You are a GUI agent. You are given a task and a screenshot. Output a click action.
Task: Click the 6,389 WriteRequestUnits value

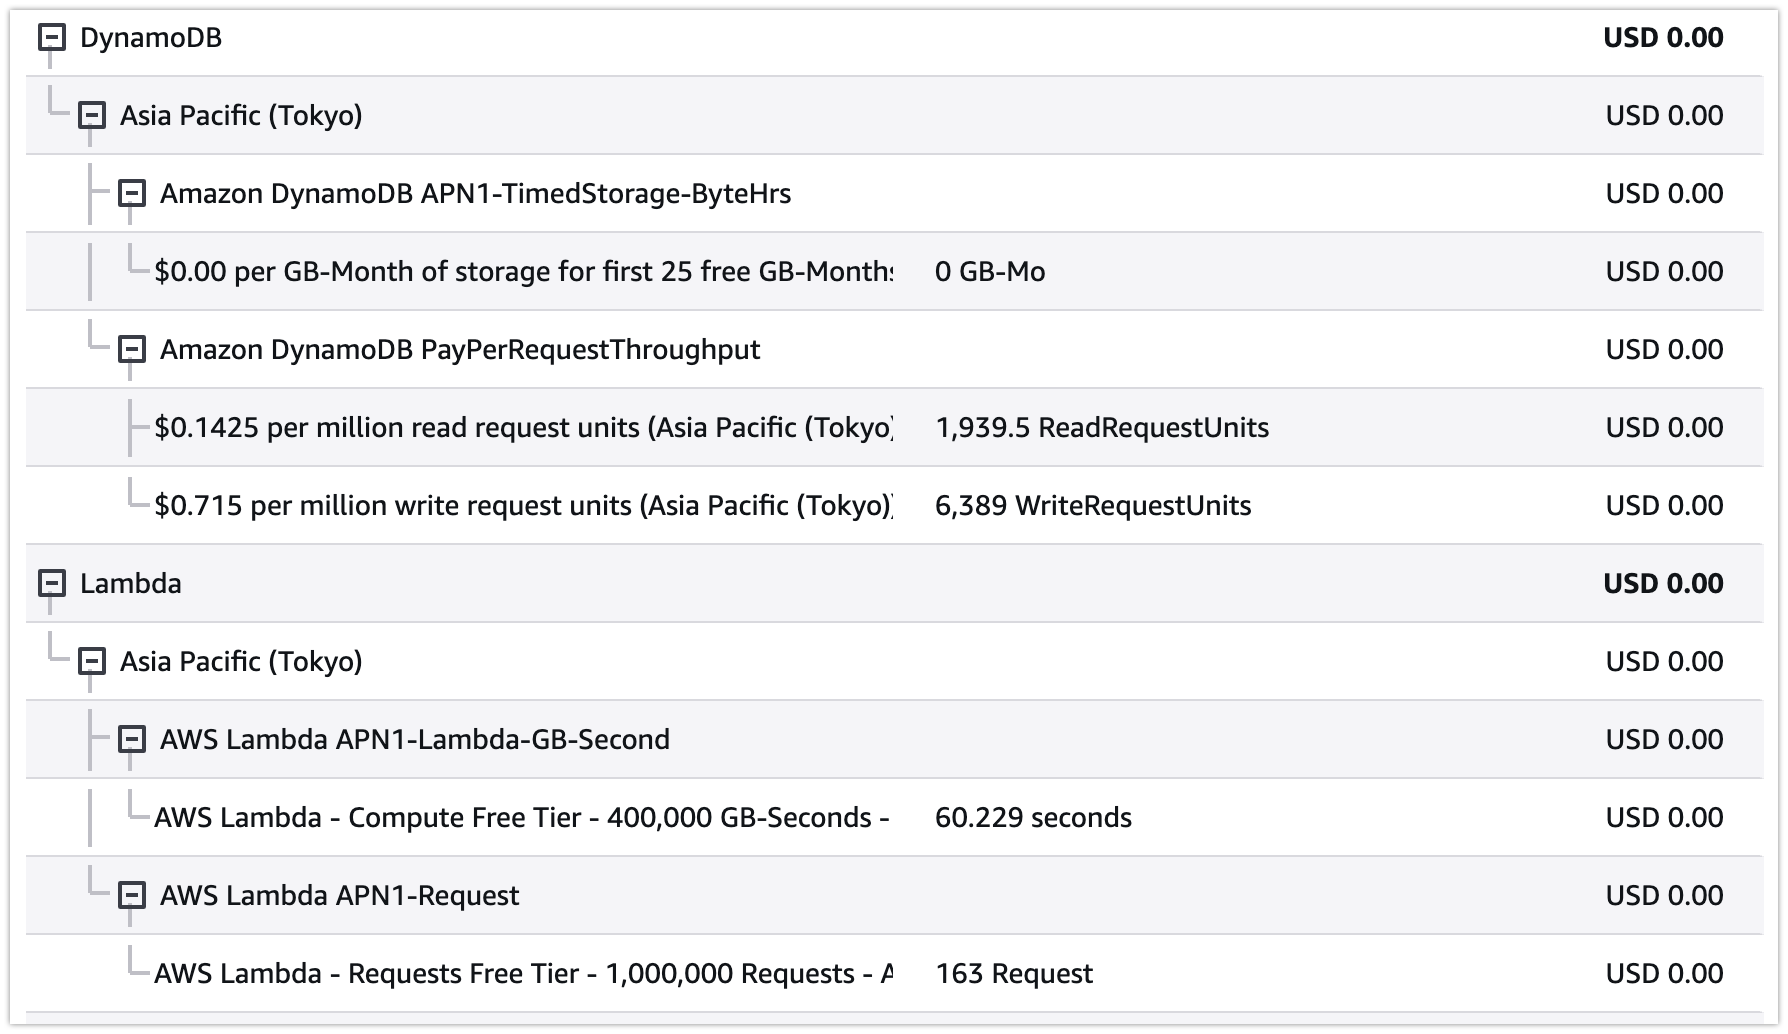(x=1093, y=506)
